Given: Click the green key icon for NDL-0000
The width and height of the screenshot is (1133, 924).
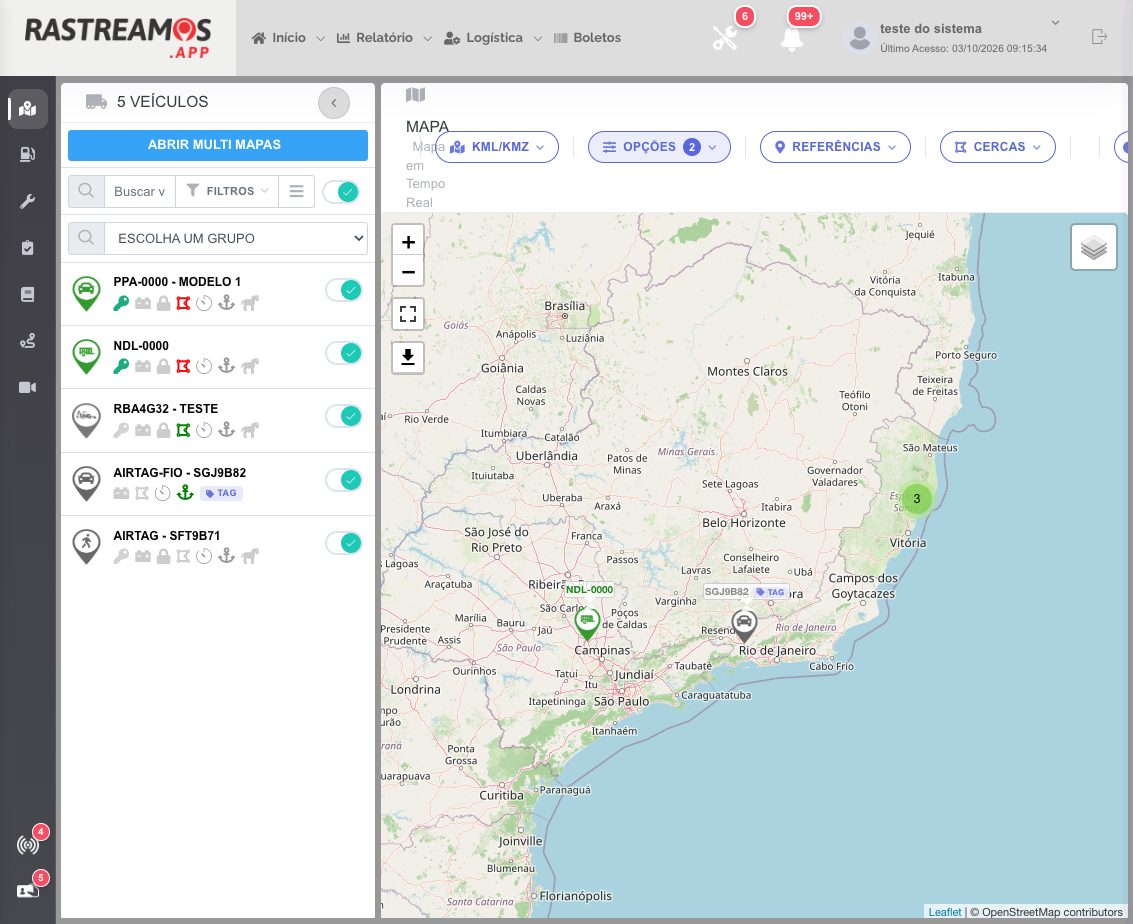Looking at the screenshot, I should tap(121, 366).
